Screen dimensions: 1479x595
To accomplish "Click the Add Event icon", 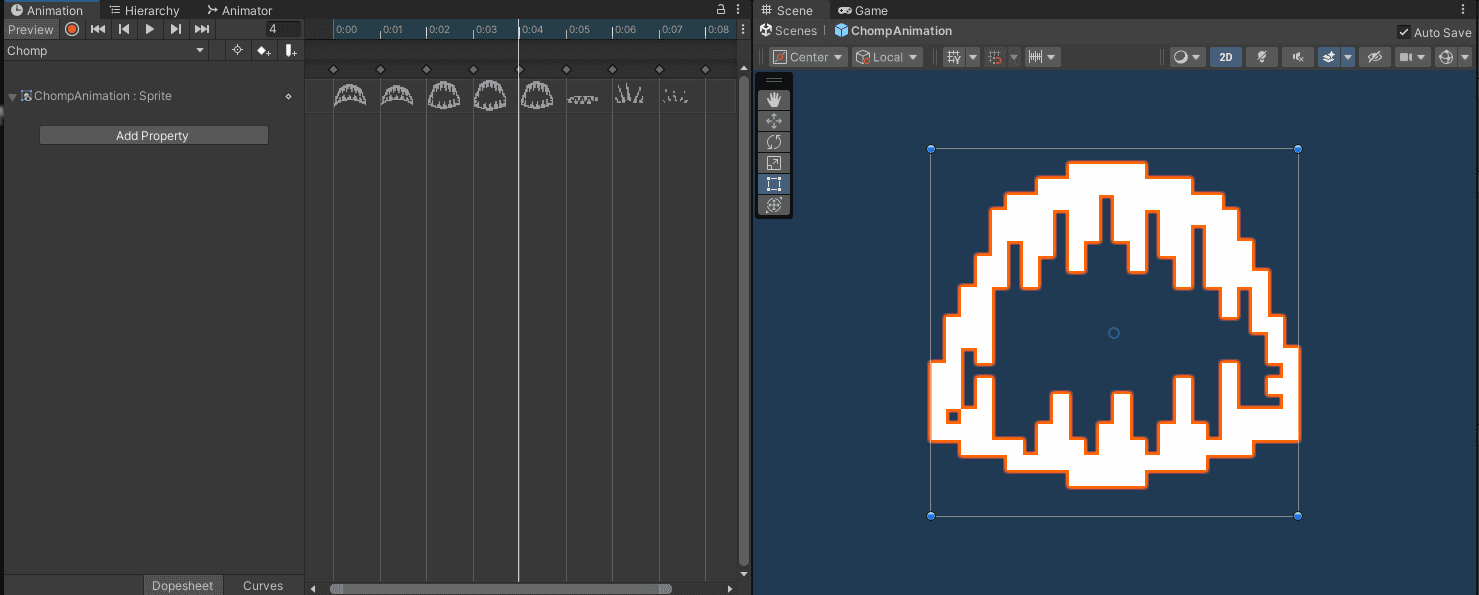I will pyautogui.click(x=290, y=50).
